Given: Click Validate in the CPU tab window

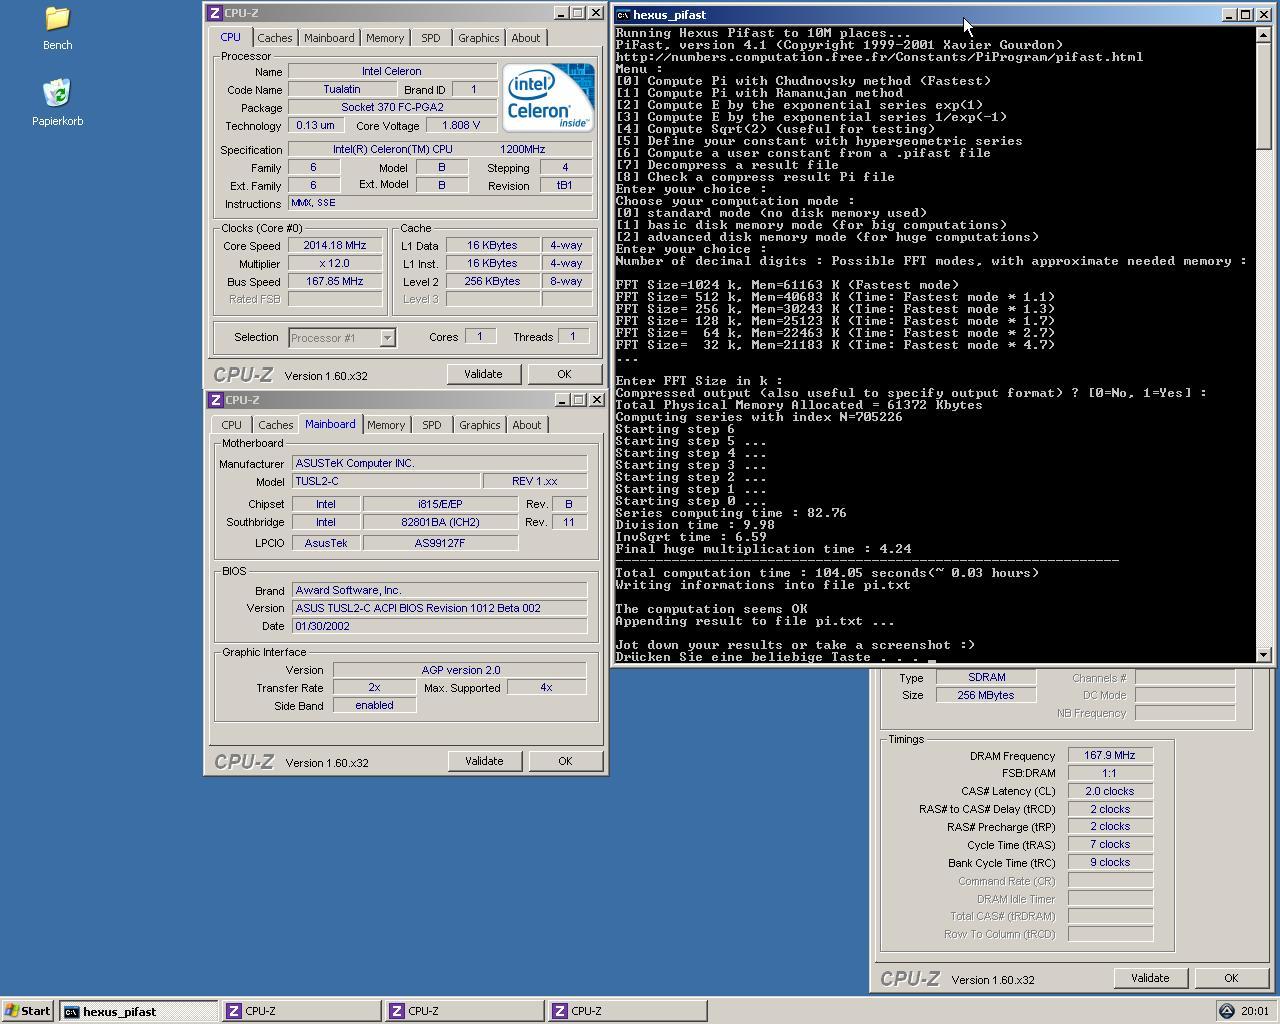Looking at the screenshot, I should point(483,374).
